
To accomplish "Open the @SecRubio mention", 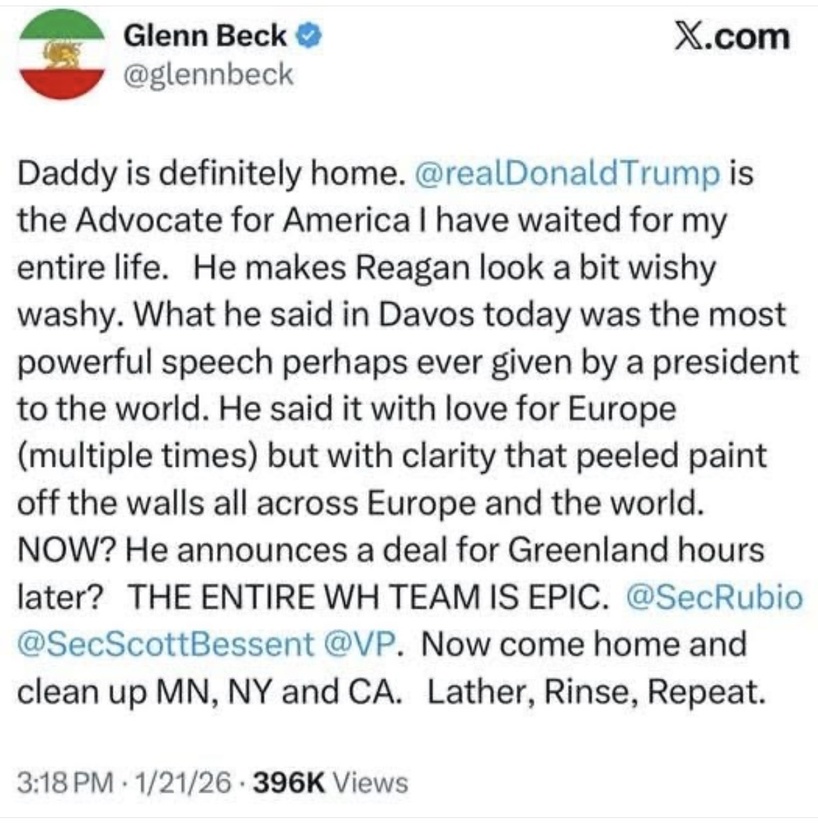I will point(712,597).
